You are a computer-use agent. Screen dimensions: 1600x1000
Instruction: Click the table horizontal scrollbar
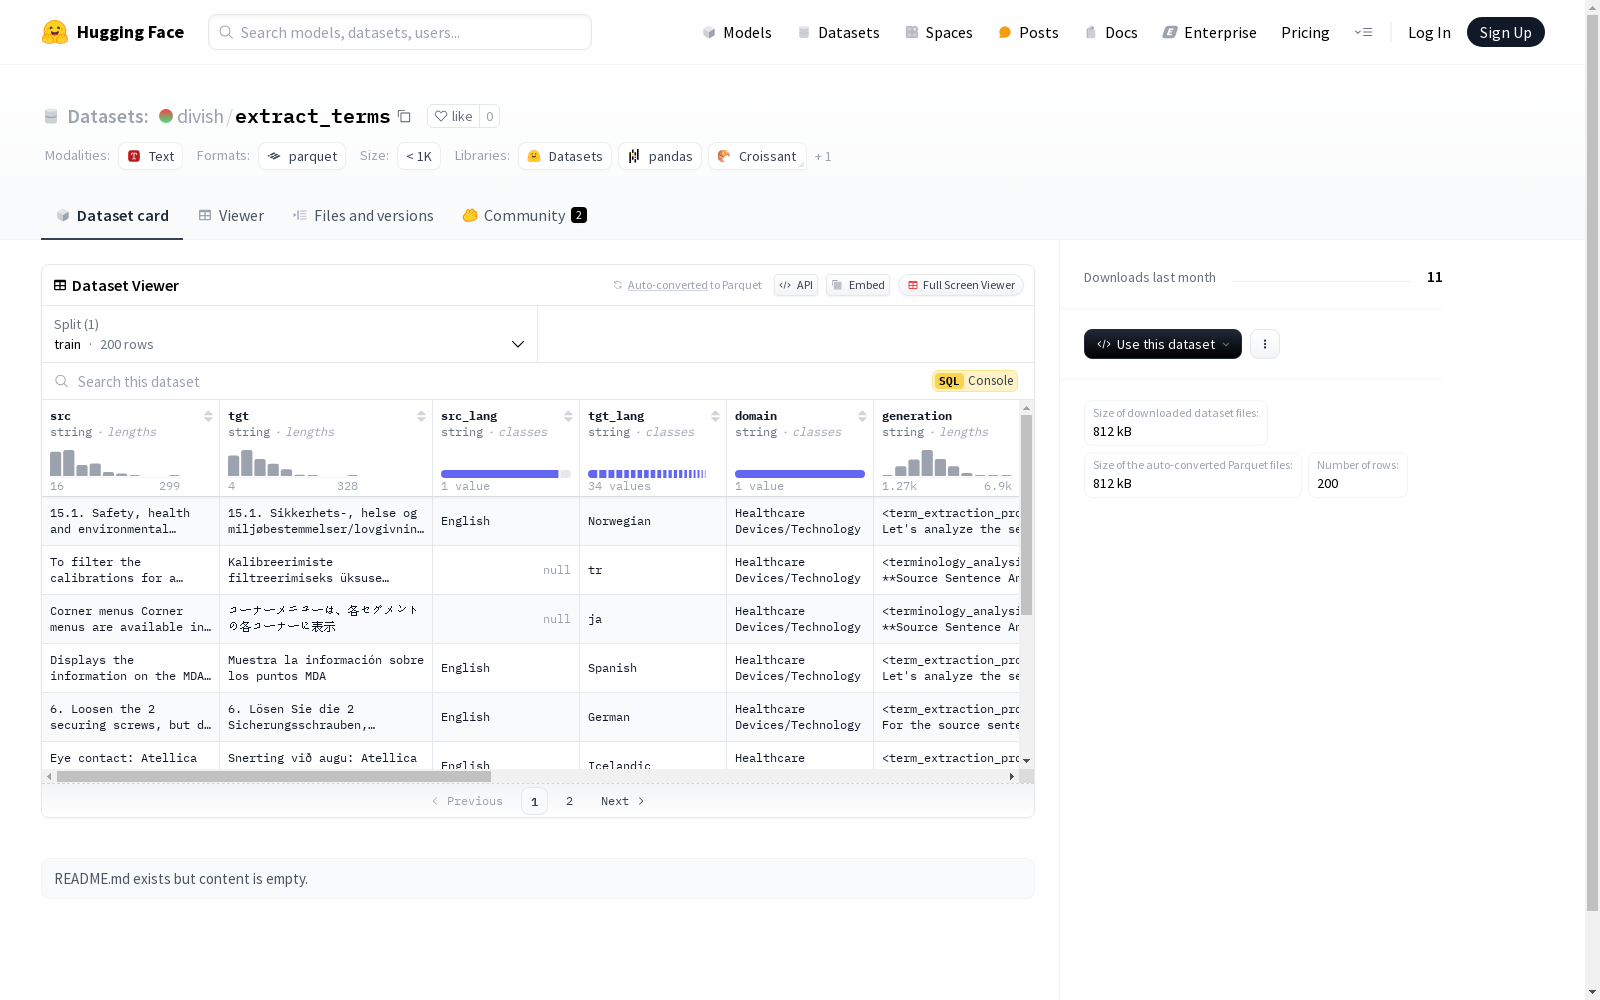click(x=273, y=776)
